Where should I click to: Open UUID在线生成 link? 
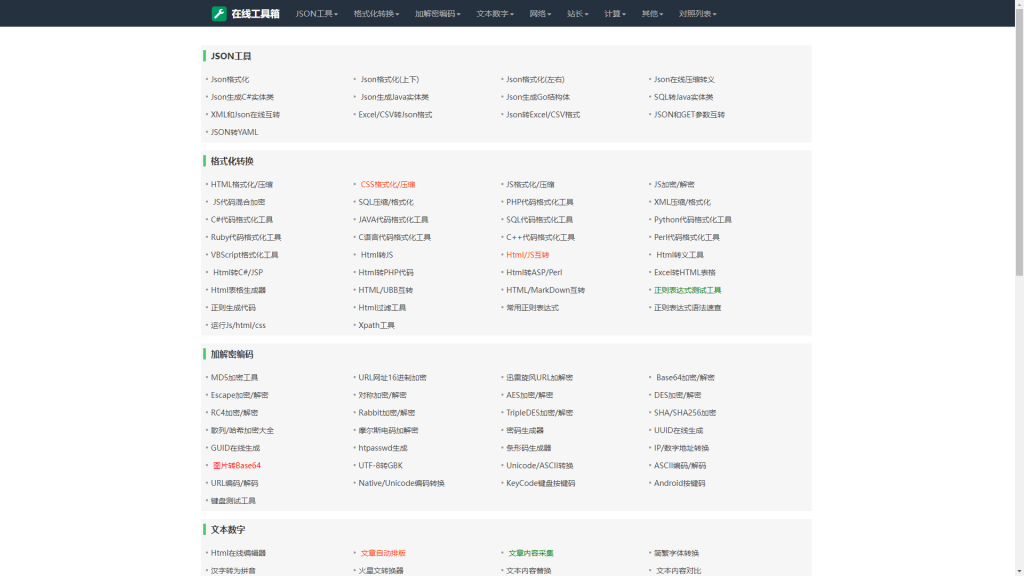tap(679, 431)
